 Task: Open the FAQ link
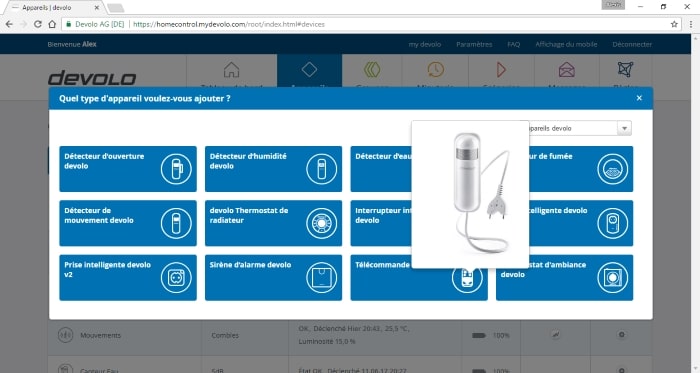click(x=513, y=44)
